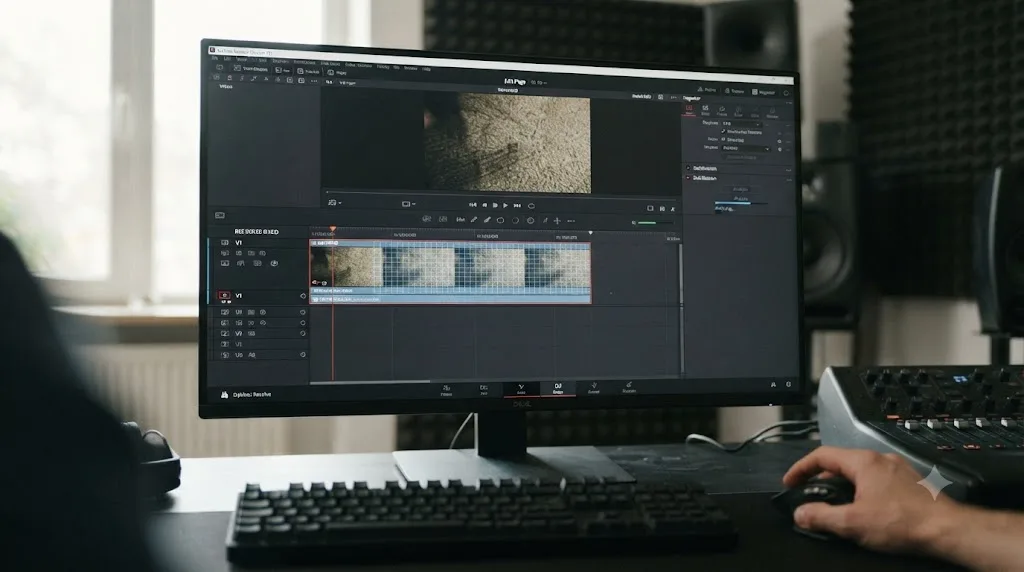1024x572 pixels.
Task: Select the video clip thumbnail in the timeline
Action: click(x=450, y=266)
